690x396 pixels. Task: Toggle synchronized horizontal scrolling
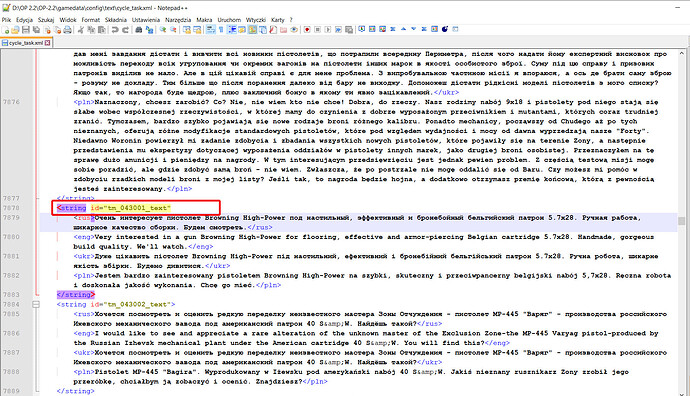click(x=197, y=29)
